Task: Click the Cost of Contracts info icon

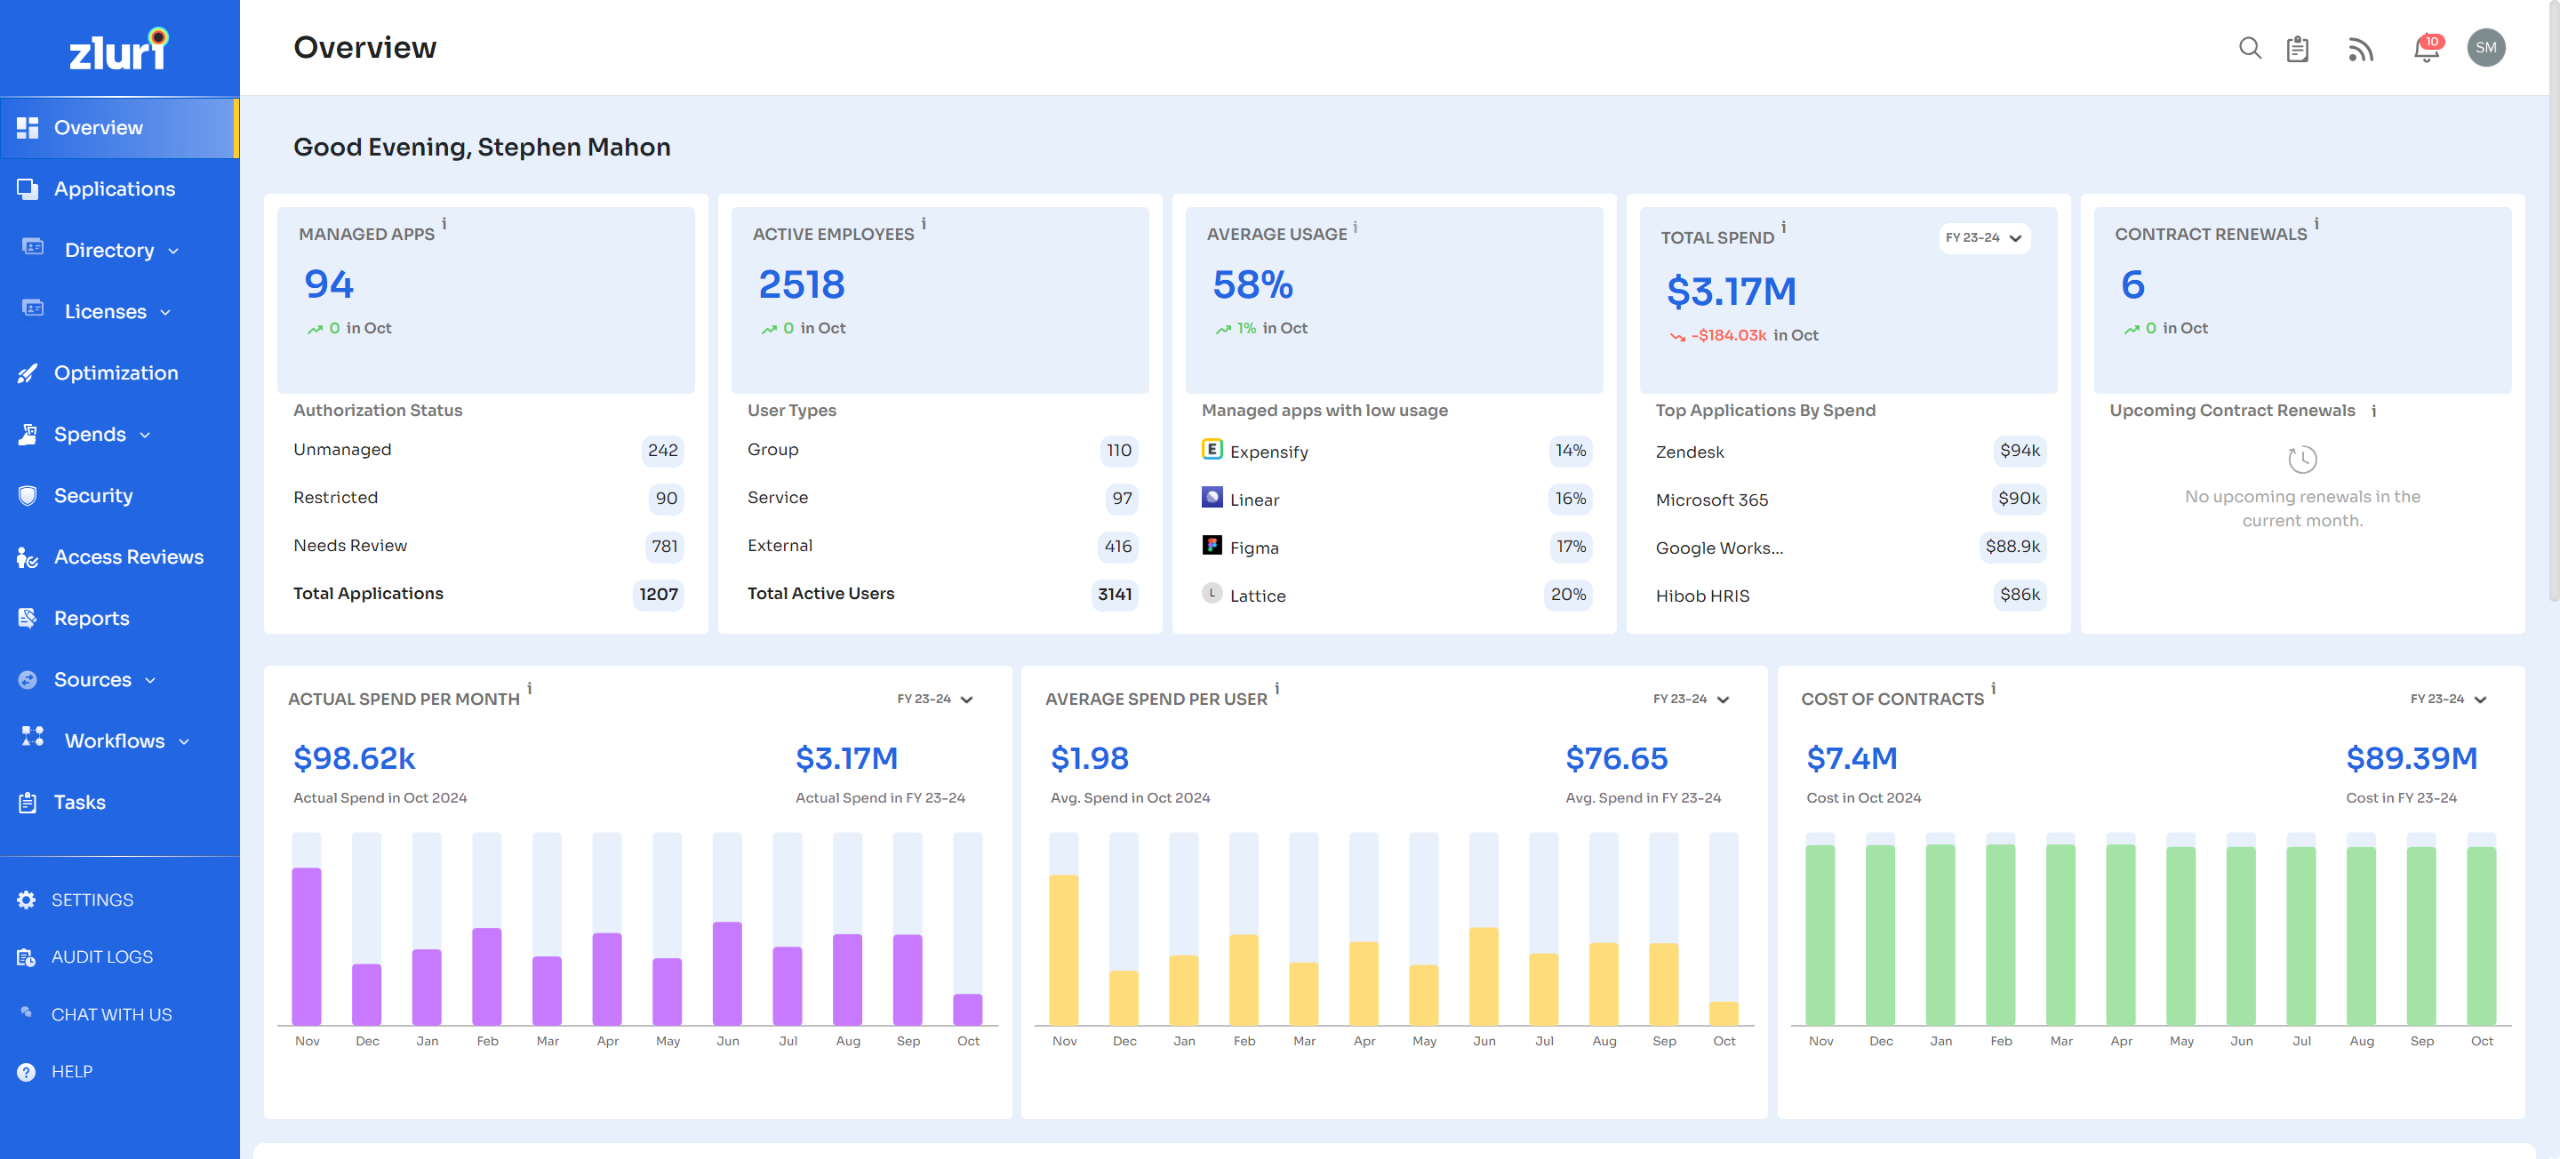Action: click(x=1993, y=689)
